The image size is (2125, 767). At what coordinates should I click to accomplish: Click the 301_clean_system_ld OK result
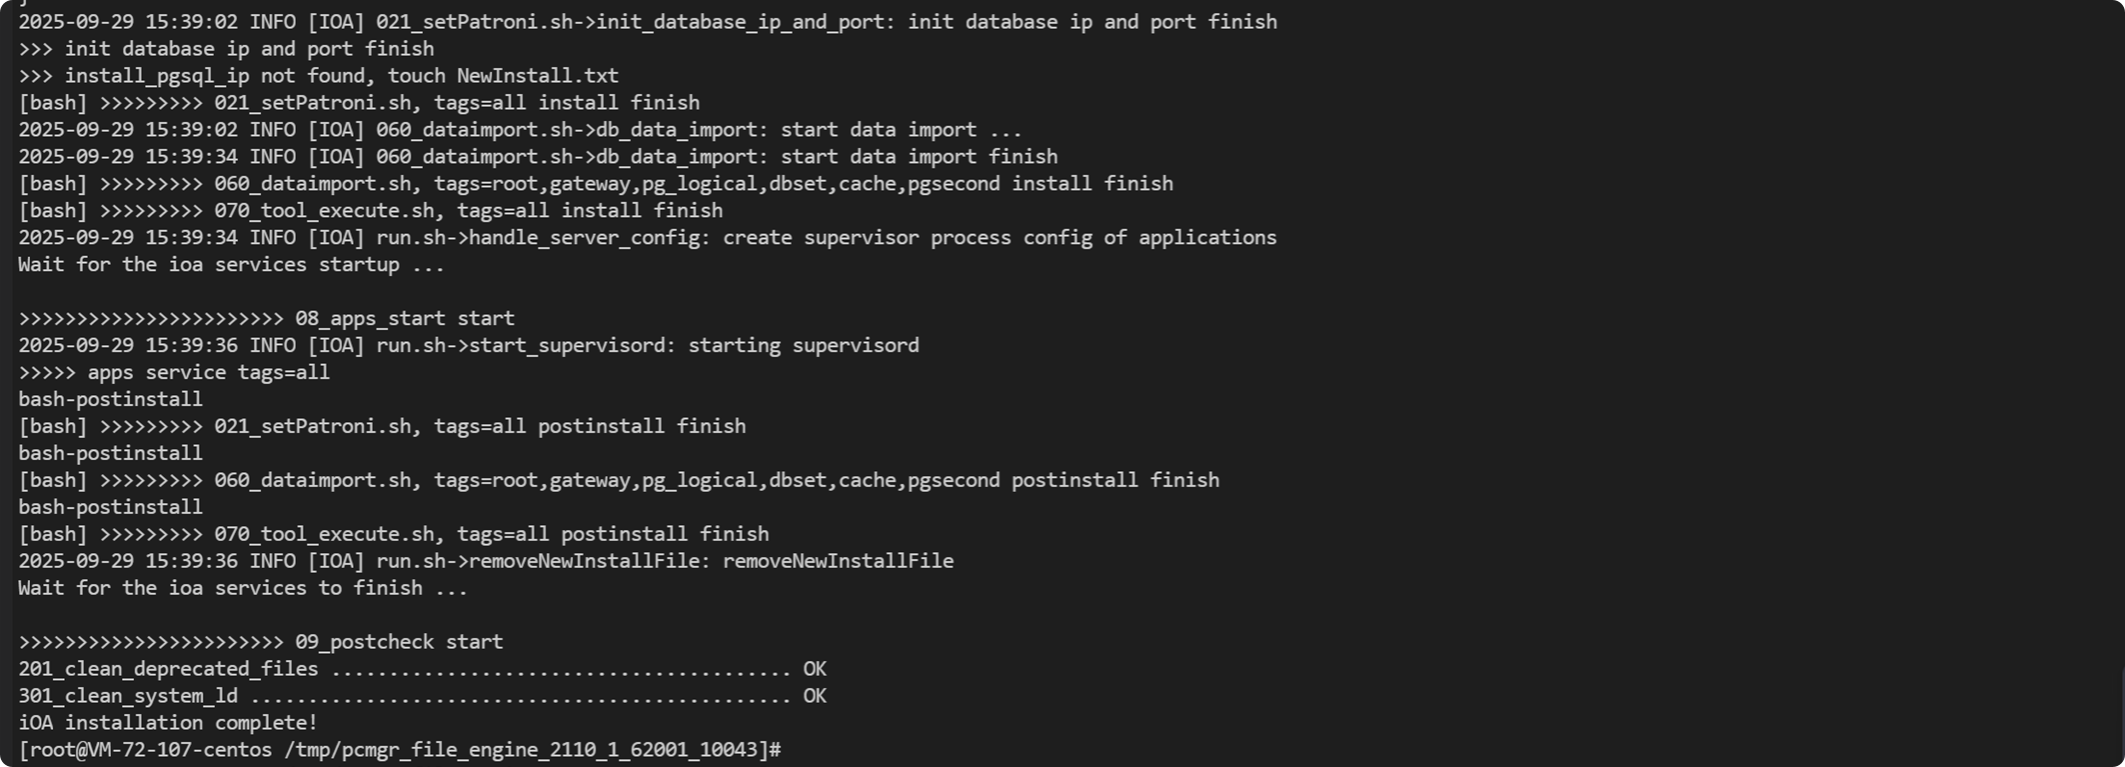814,696
